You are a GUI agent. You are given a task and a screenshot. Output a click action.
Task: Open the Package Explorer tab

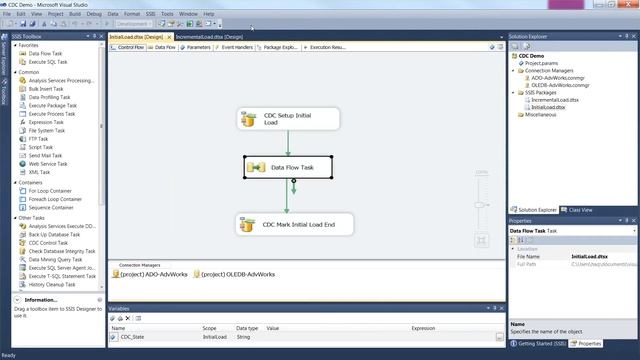(x=278, y=47)
